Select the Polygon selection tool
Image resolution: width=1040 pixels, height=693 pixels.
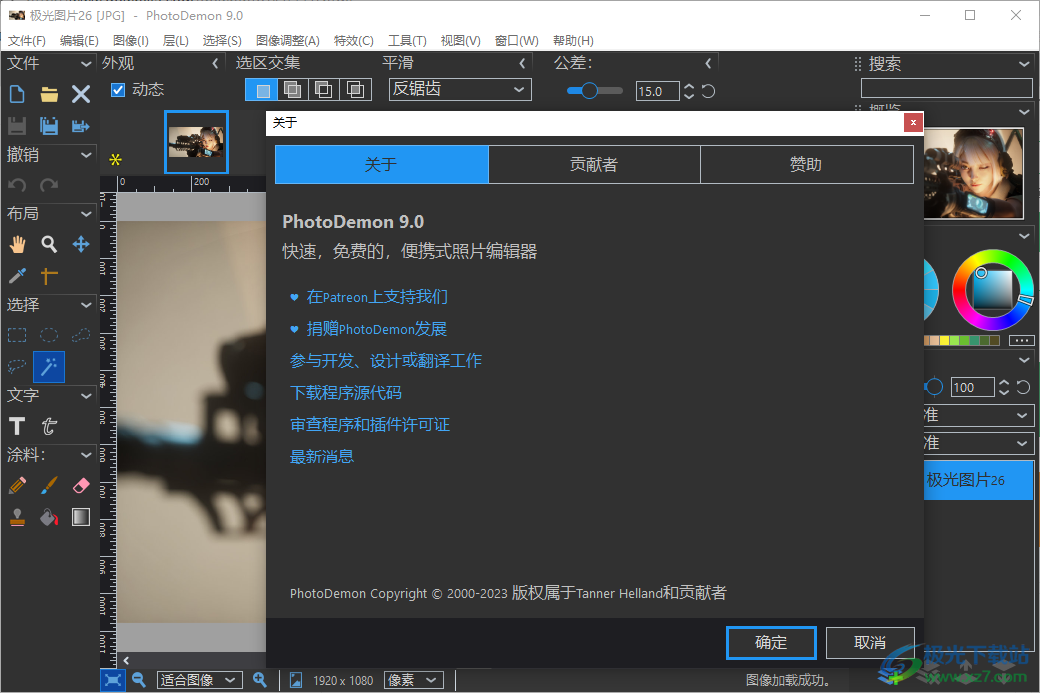pyautogui.click(x=81, y=335)
